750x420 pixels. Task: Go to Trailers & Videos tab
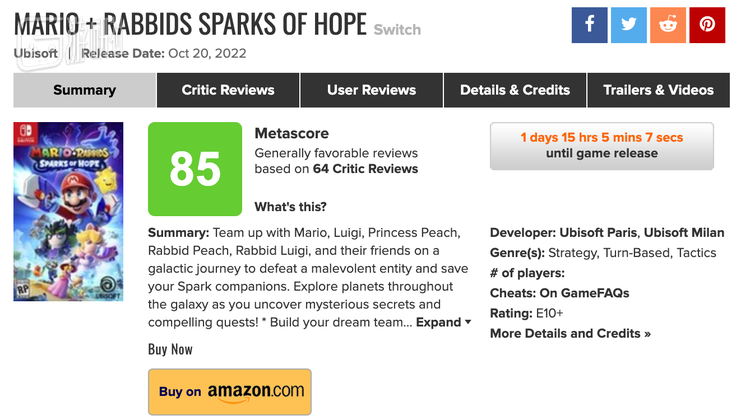pyautogui.click(x=658, y=90)
